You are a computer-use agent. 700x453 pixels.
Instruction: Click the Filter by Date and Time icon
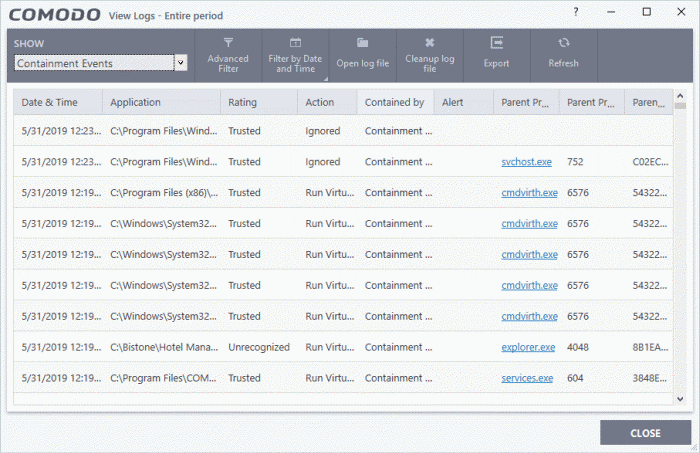(x=295, y=43)
